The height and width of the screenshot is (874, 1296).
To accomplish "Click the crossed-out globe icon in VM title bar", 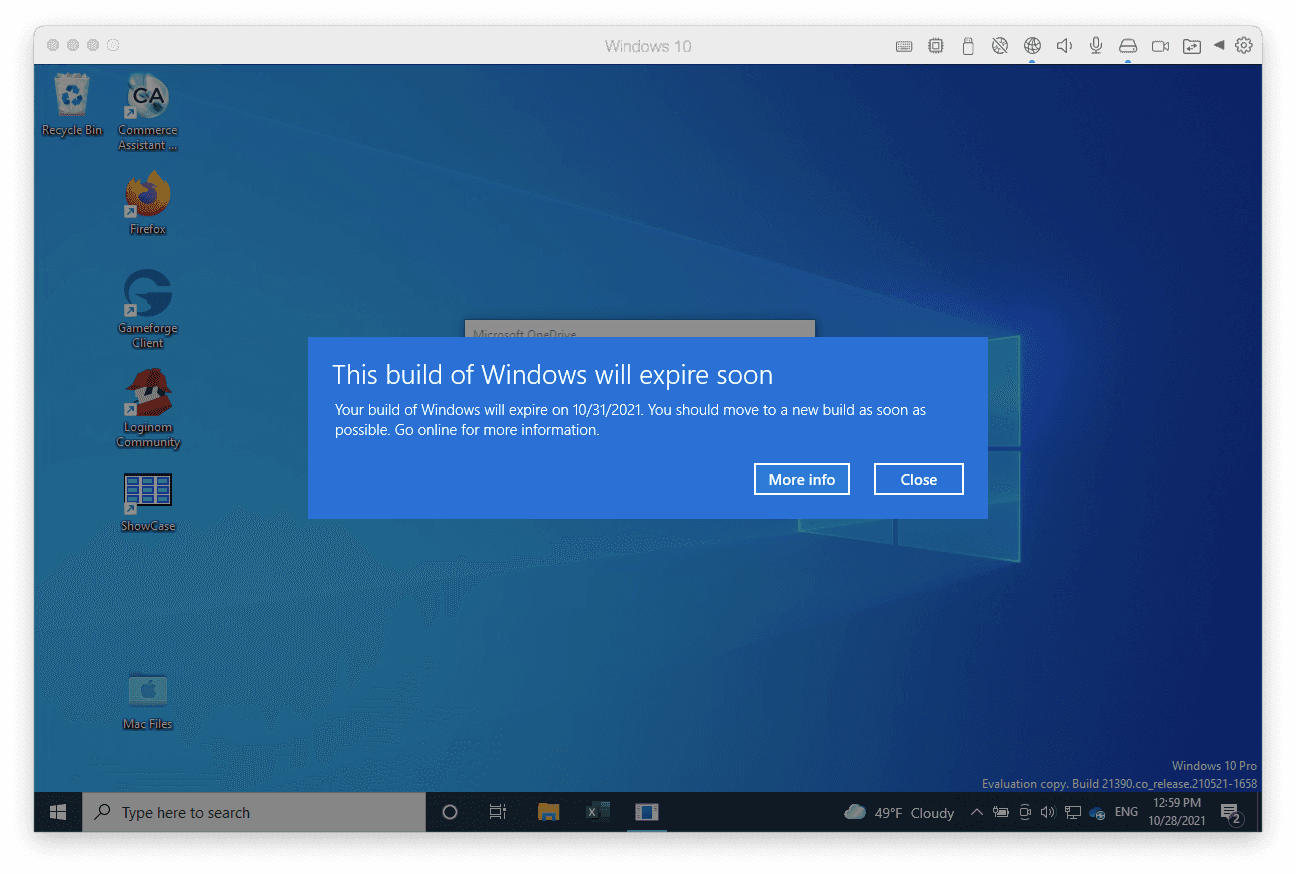I will click(999, 46).
